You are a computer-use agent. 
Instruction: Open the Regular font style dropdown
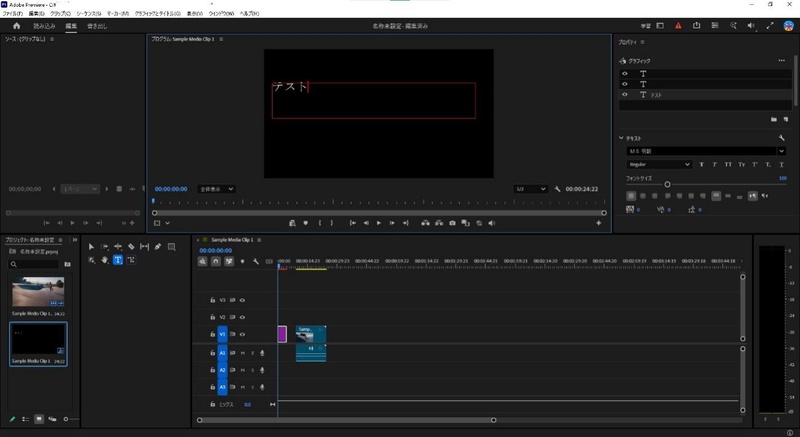[x=659, y=165]
